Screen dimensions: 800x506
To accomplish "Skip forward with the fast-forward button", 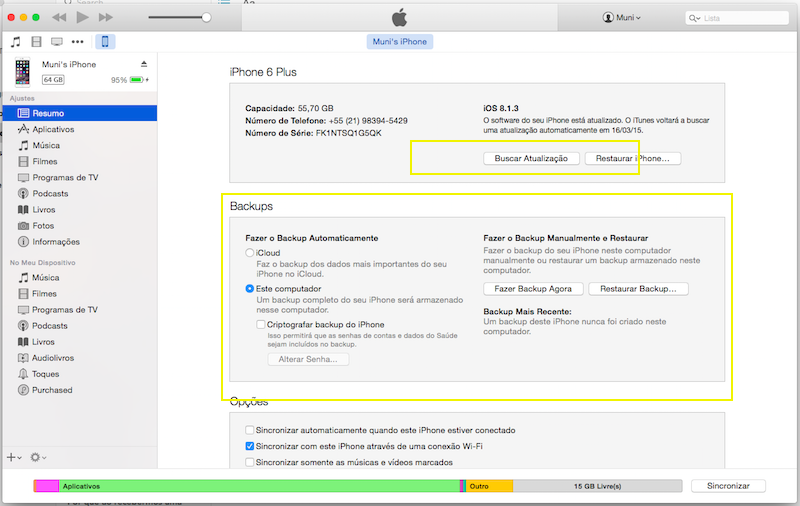I will (106, 17).
